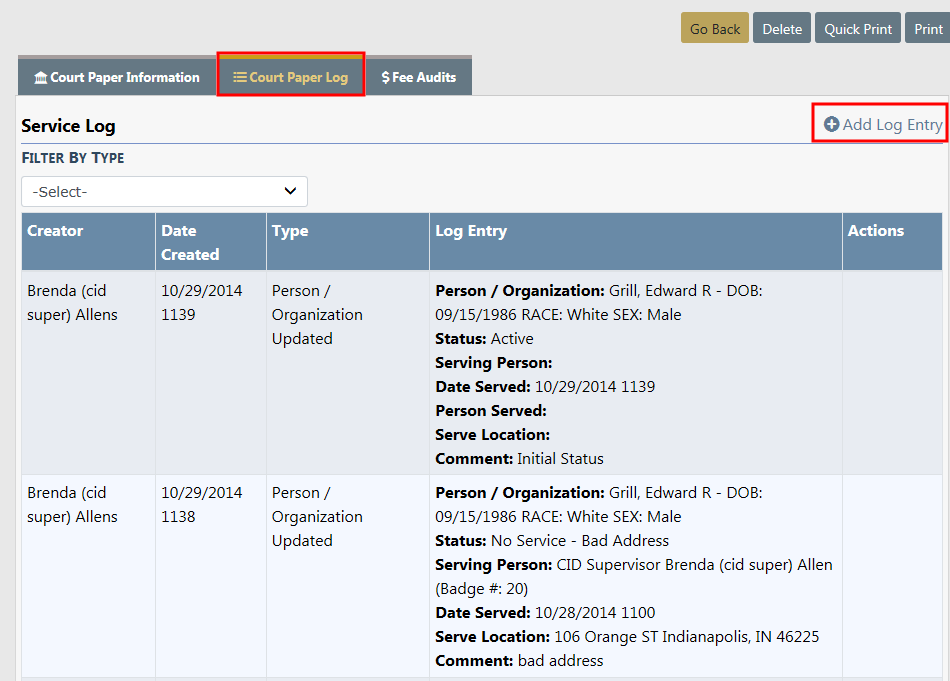
Task: Choose Quick Print
Action: tap(858, 29)
